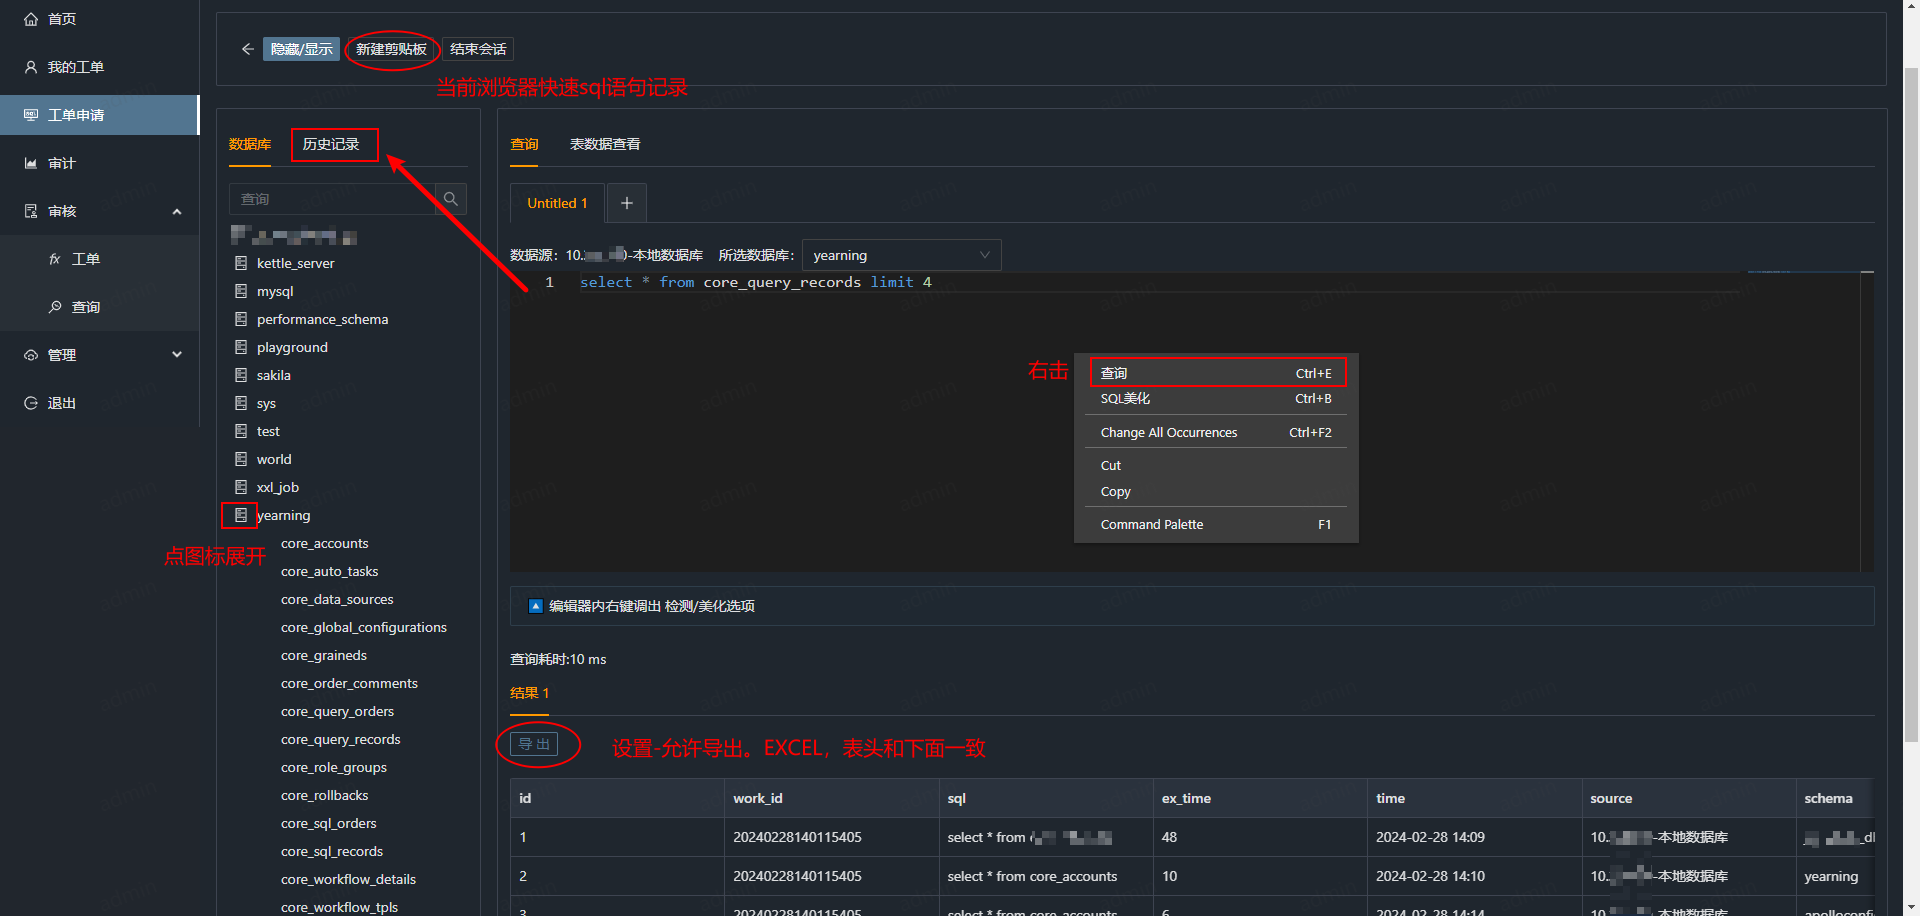
Task: Open the 首页 home icon
Action: (28, 18)
